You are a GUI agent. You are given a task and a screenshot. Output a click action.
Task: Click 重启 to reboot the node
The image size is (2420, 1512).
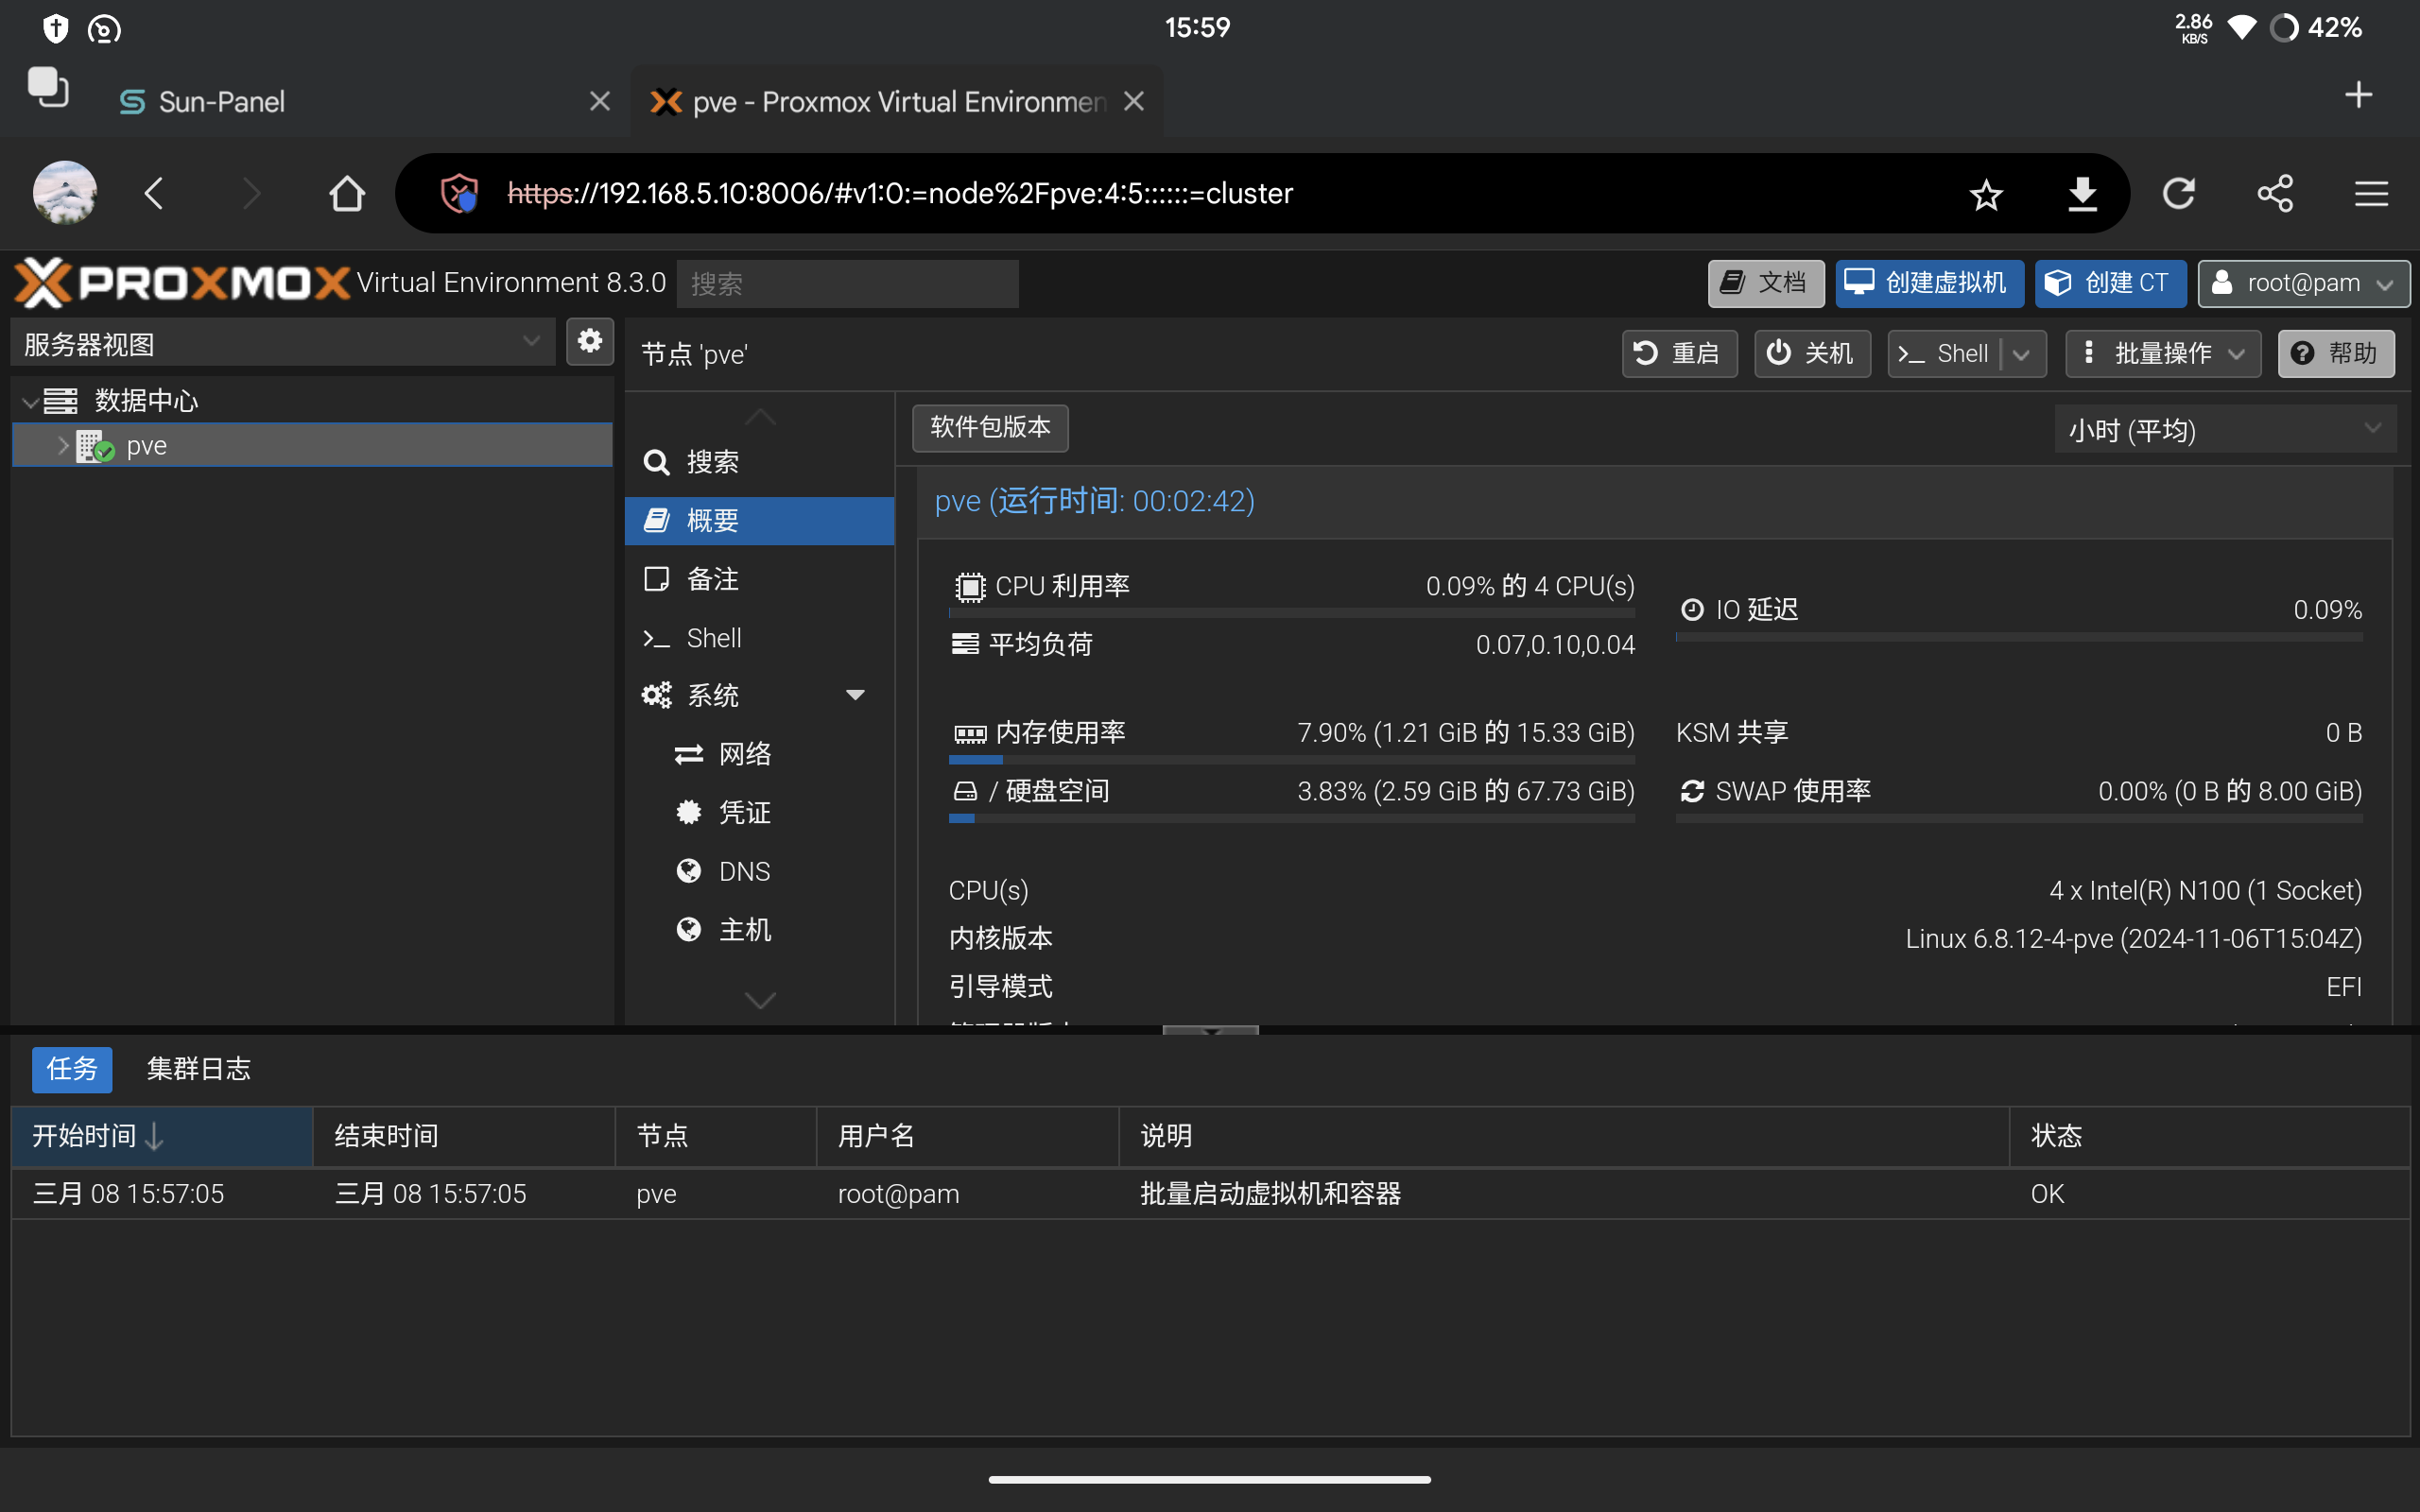tap(1678, 353)
